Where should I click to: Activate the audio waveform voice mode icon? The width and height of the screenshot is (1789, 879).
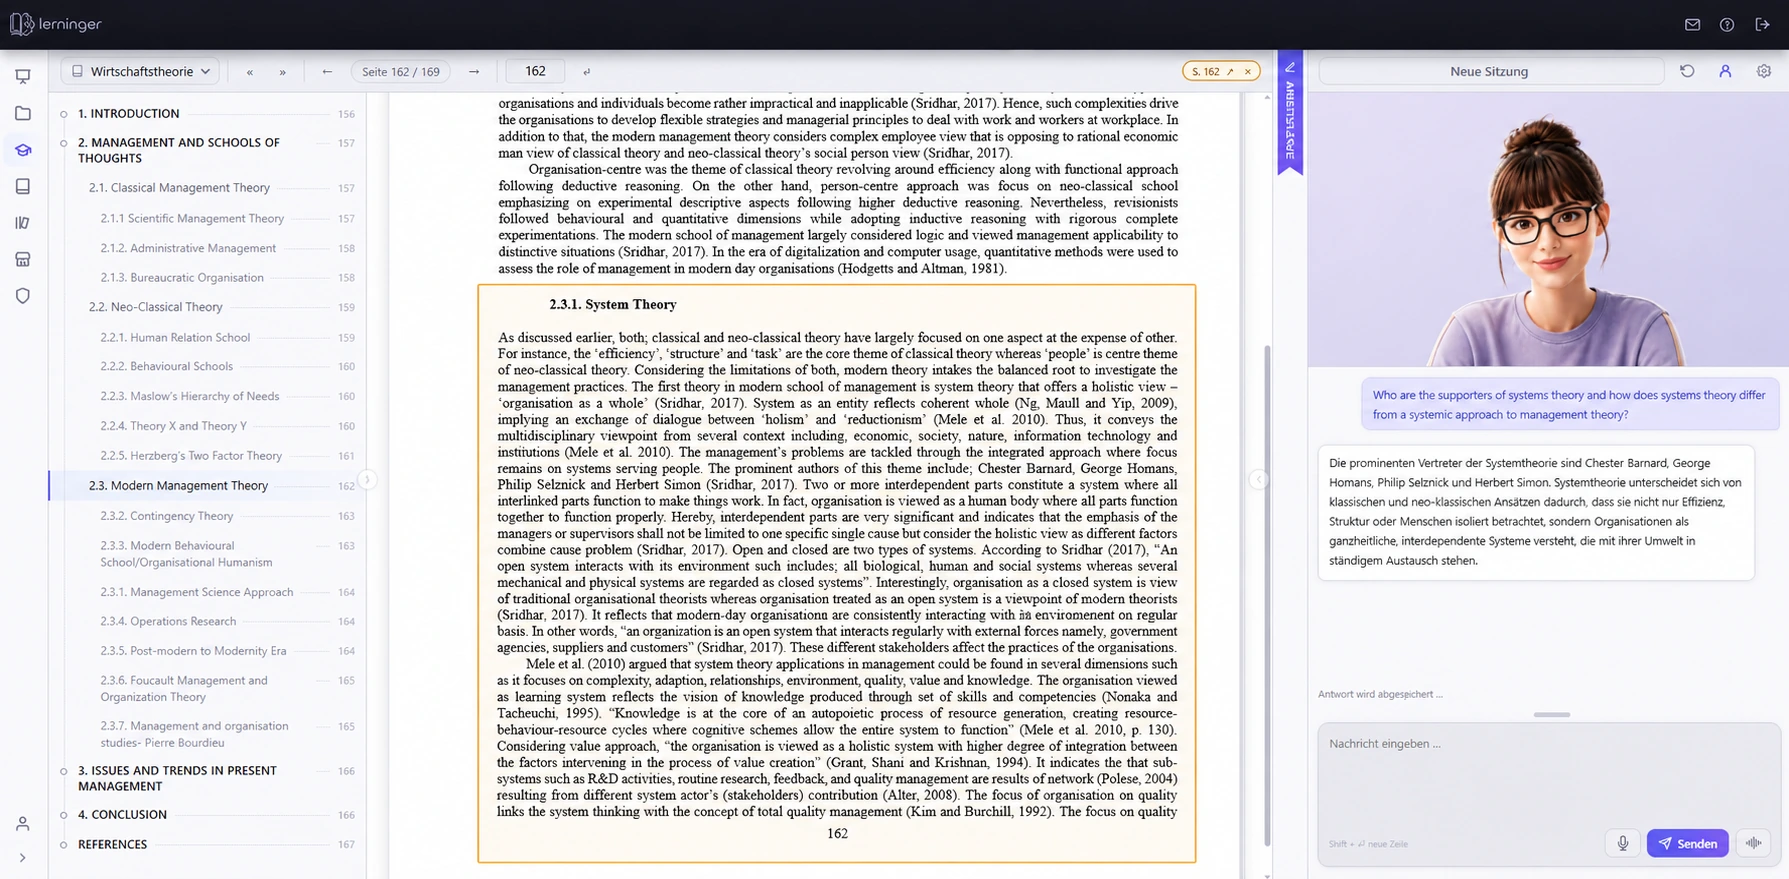[x=1754, y=843]
